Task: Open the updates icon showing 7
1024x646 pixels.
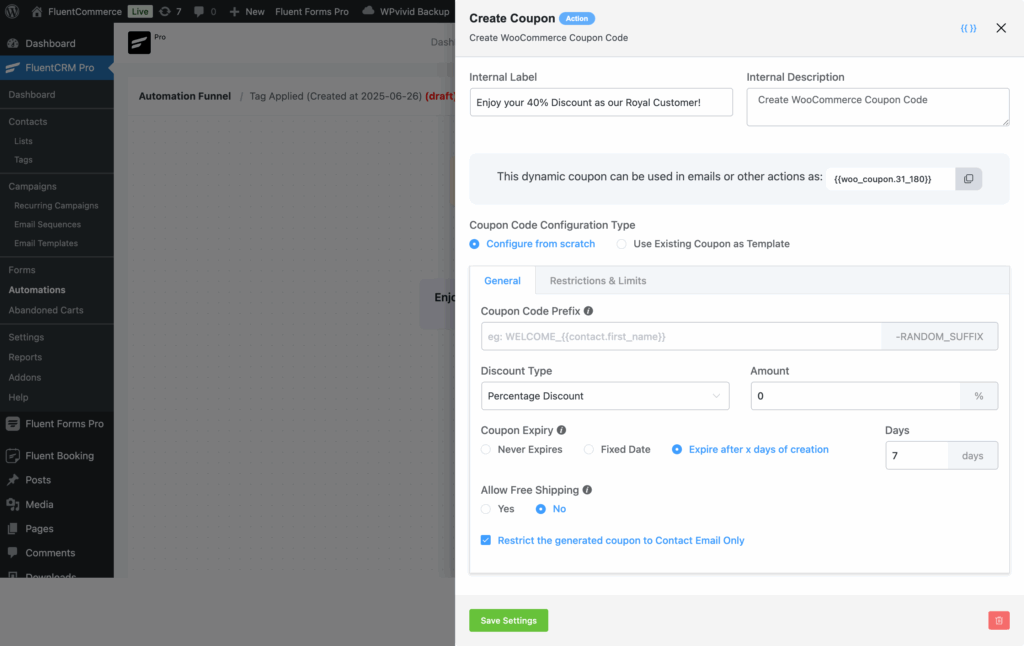Action: [x=165, y=12]
